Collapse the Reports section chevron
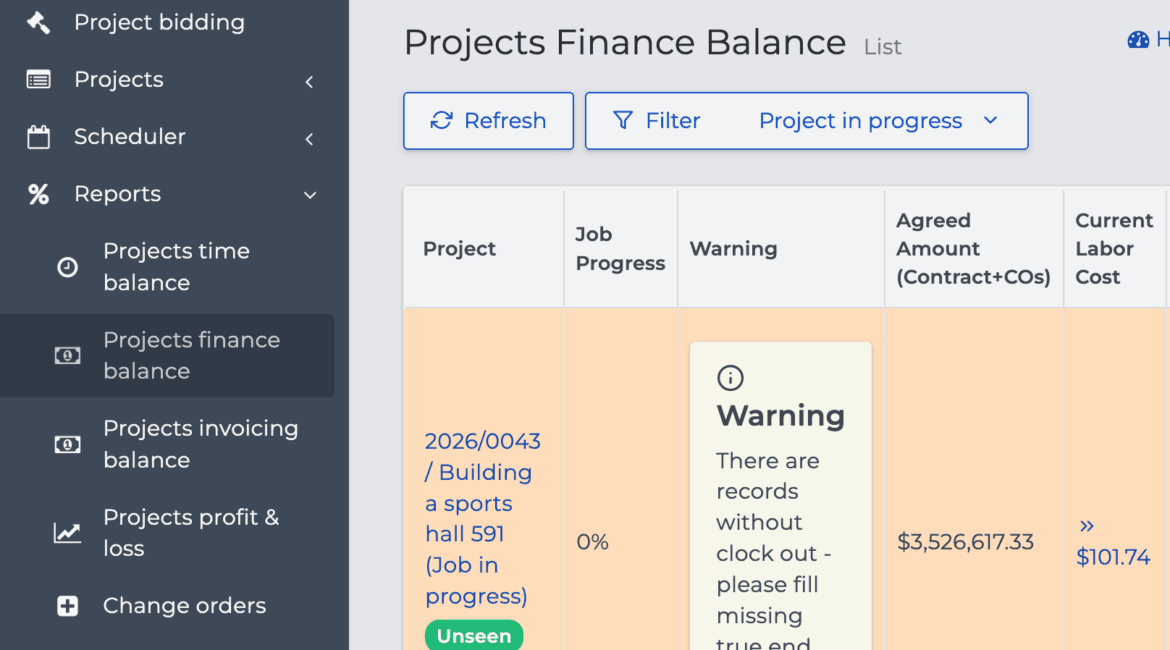Viewport: 1170px width, 650px height. coord(309,195)
